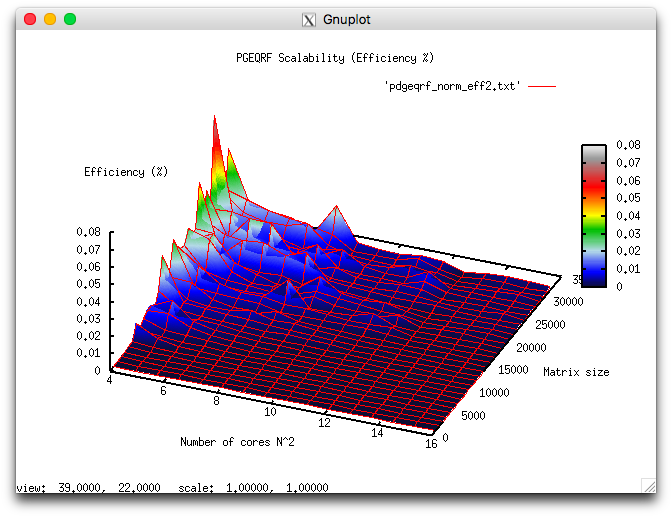Click the 'Gnuplot' window title text
672x517 pixels.
[x=346, y=20]
